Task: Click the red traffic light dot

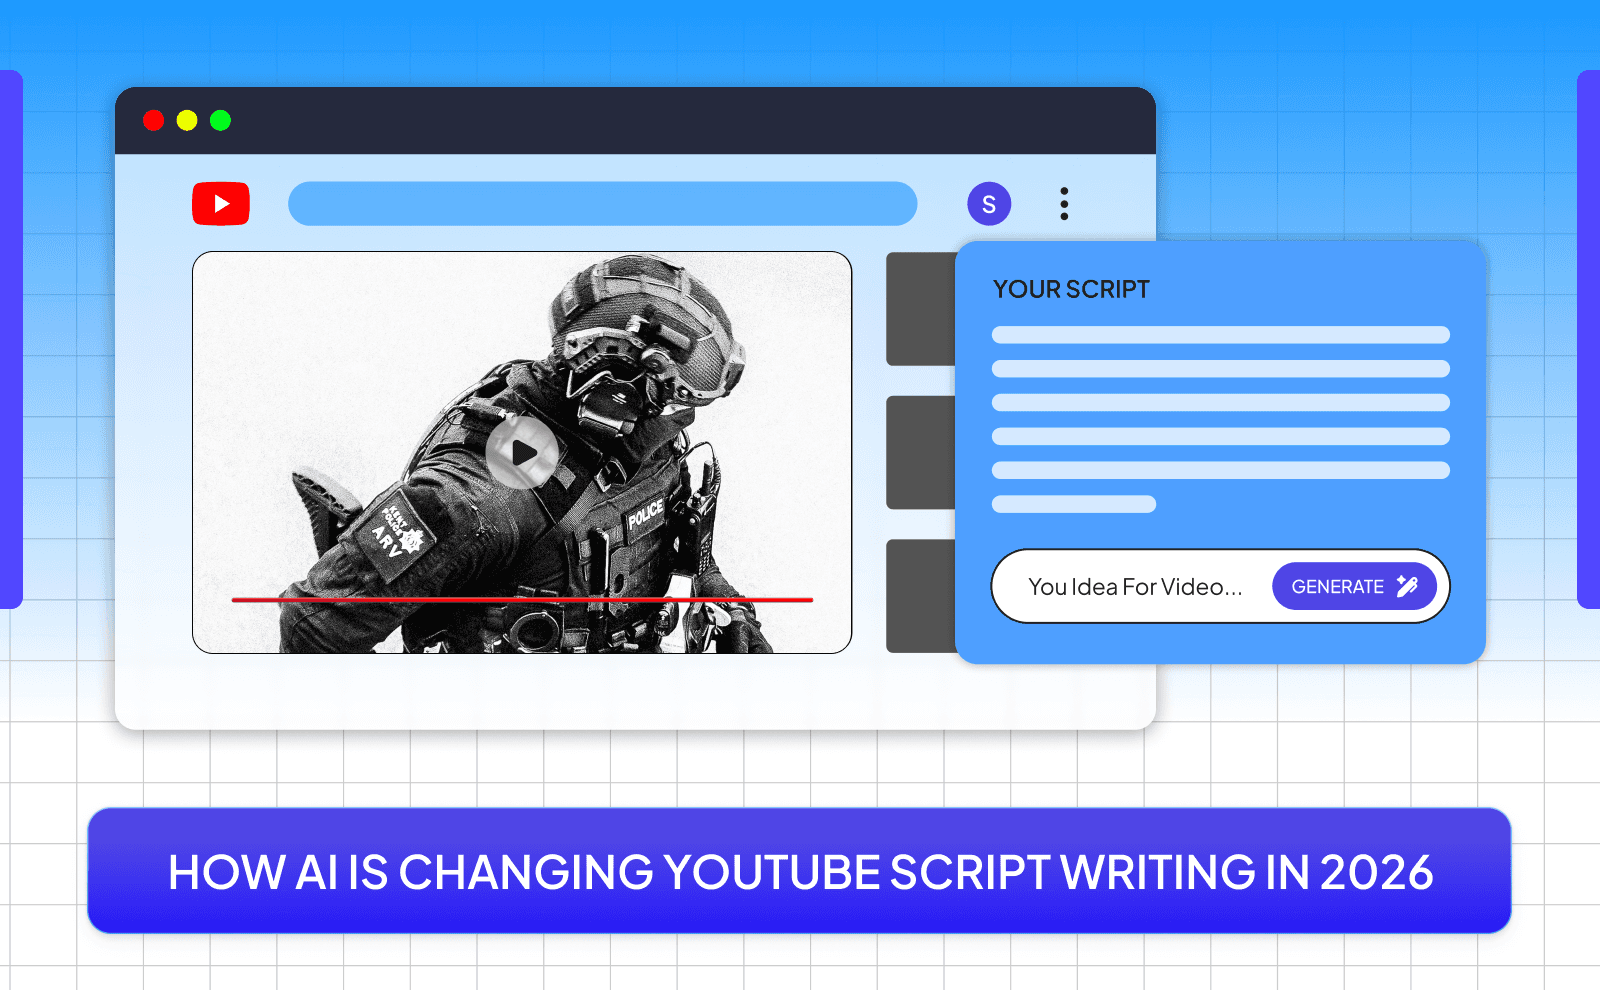Action: coord(153,120)
